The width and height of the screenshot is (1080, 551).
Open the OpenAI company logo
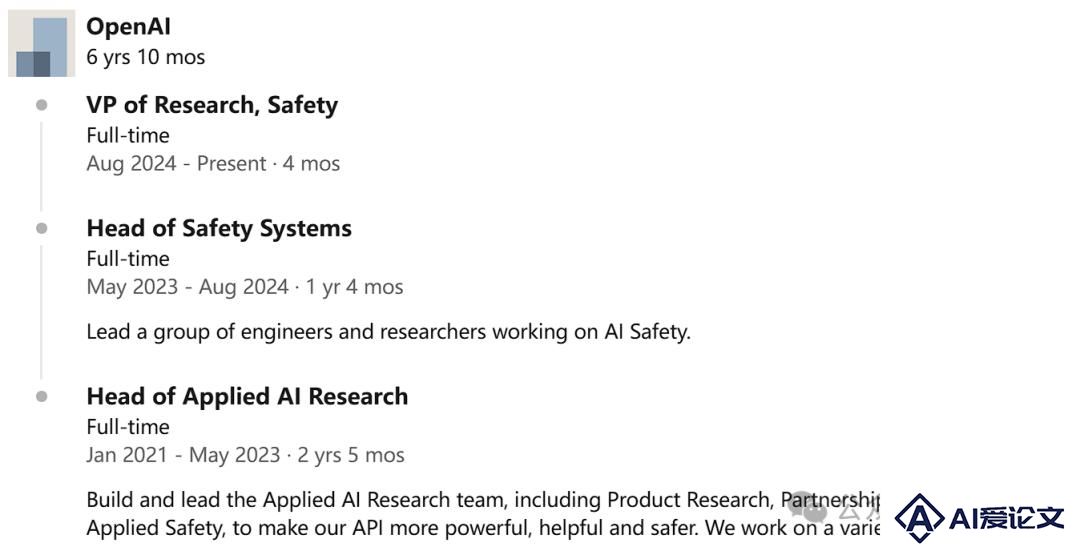41,43
